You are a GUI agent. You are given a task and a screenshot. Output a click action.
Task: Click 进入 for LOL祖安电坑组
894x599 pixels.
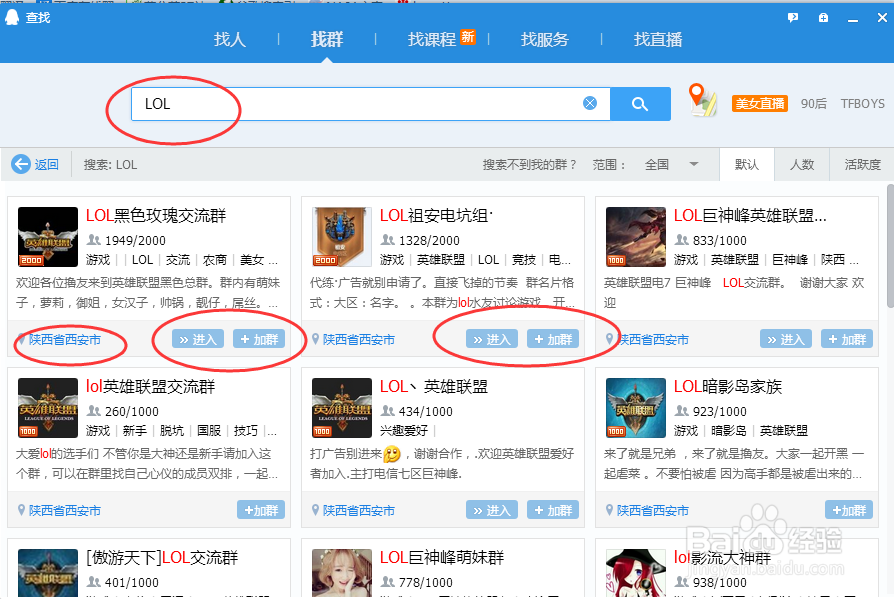(492, 339)
